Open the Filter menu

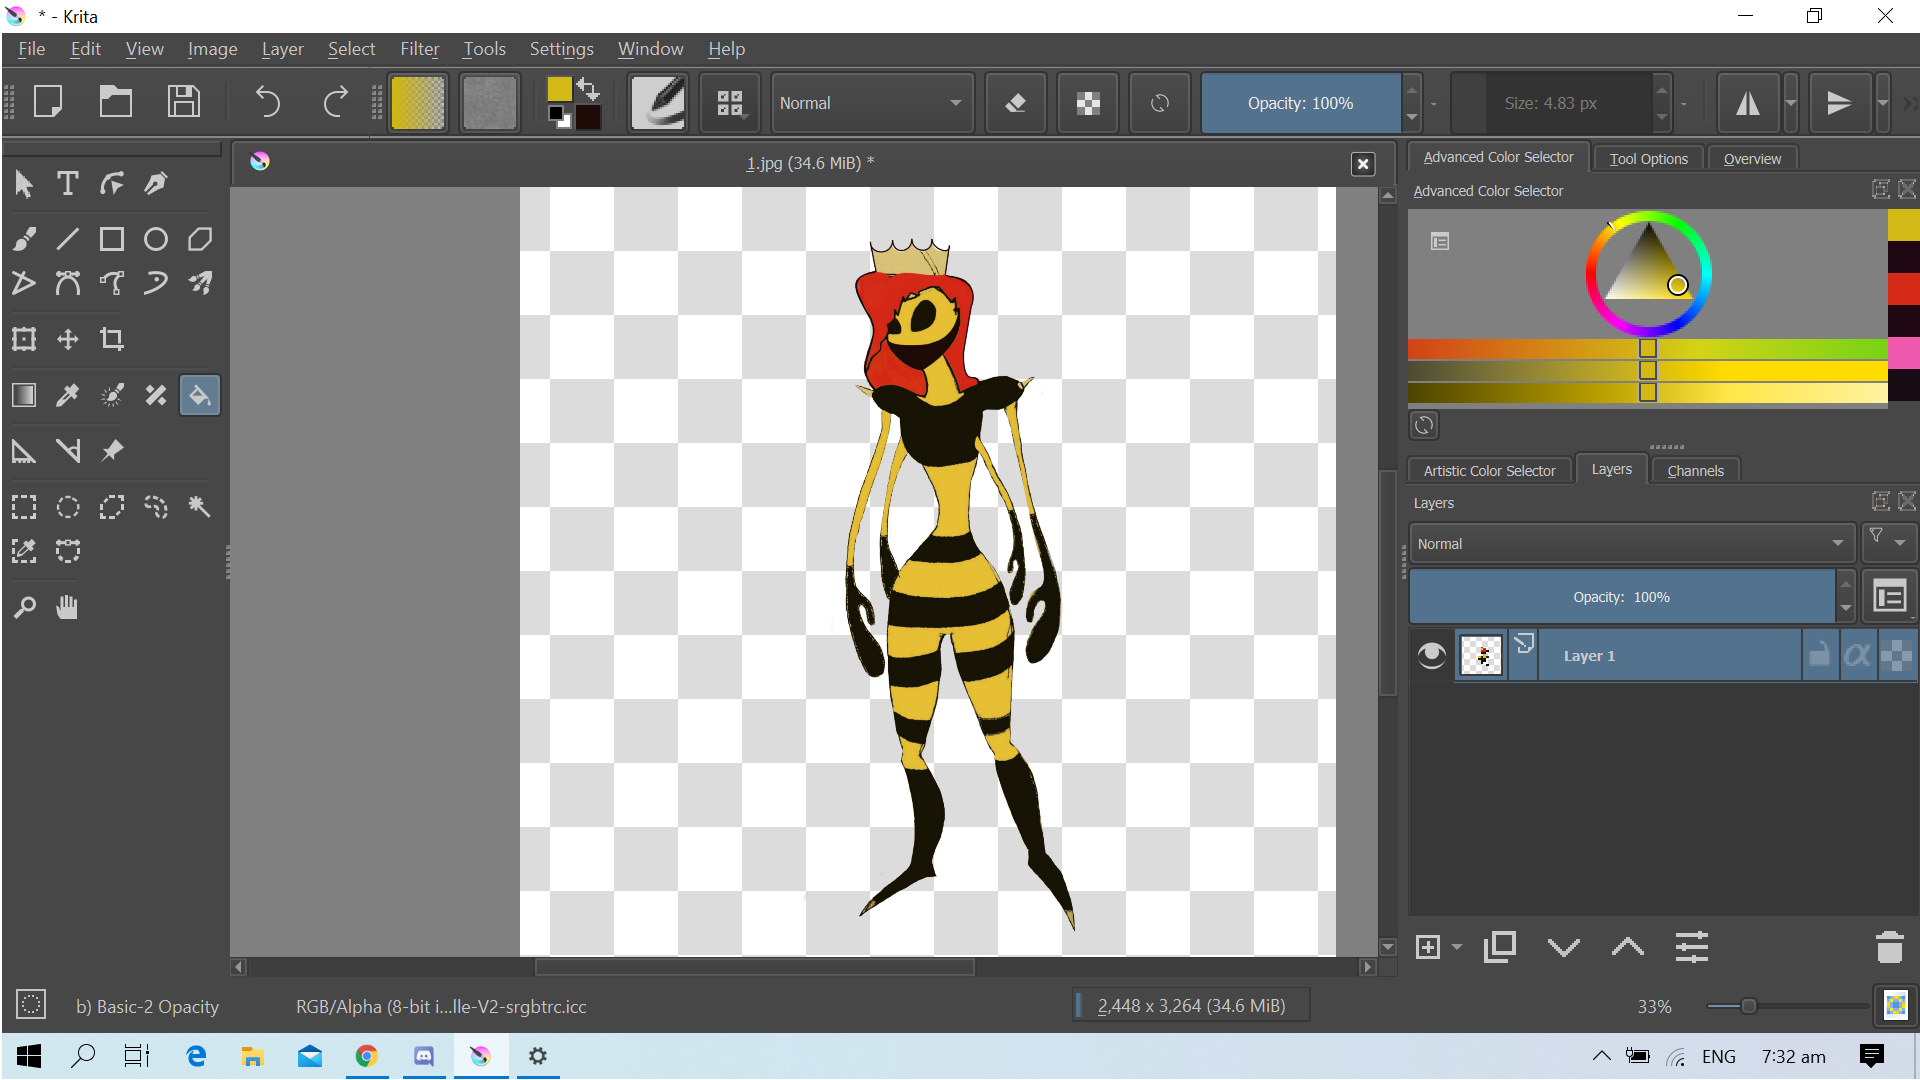(x=419, y=49)
